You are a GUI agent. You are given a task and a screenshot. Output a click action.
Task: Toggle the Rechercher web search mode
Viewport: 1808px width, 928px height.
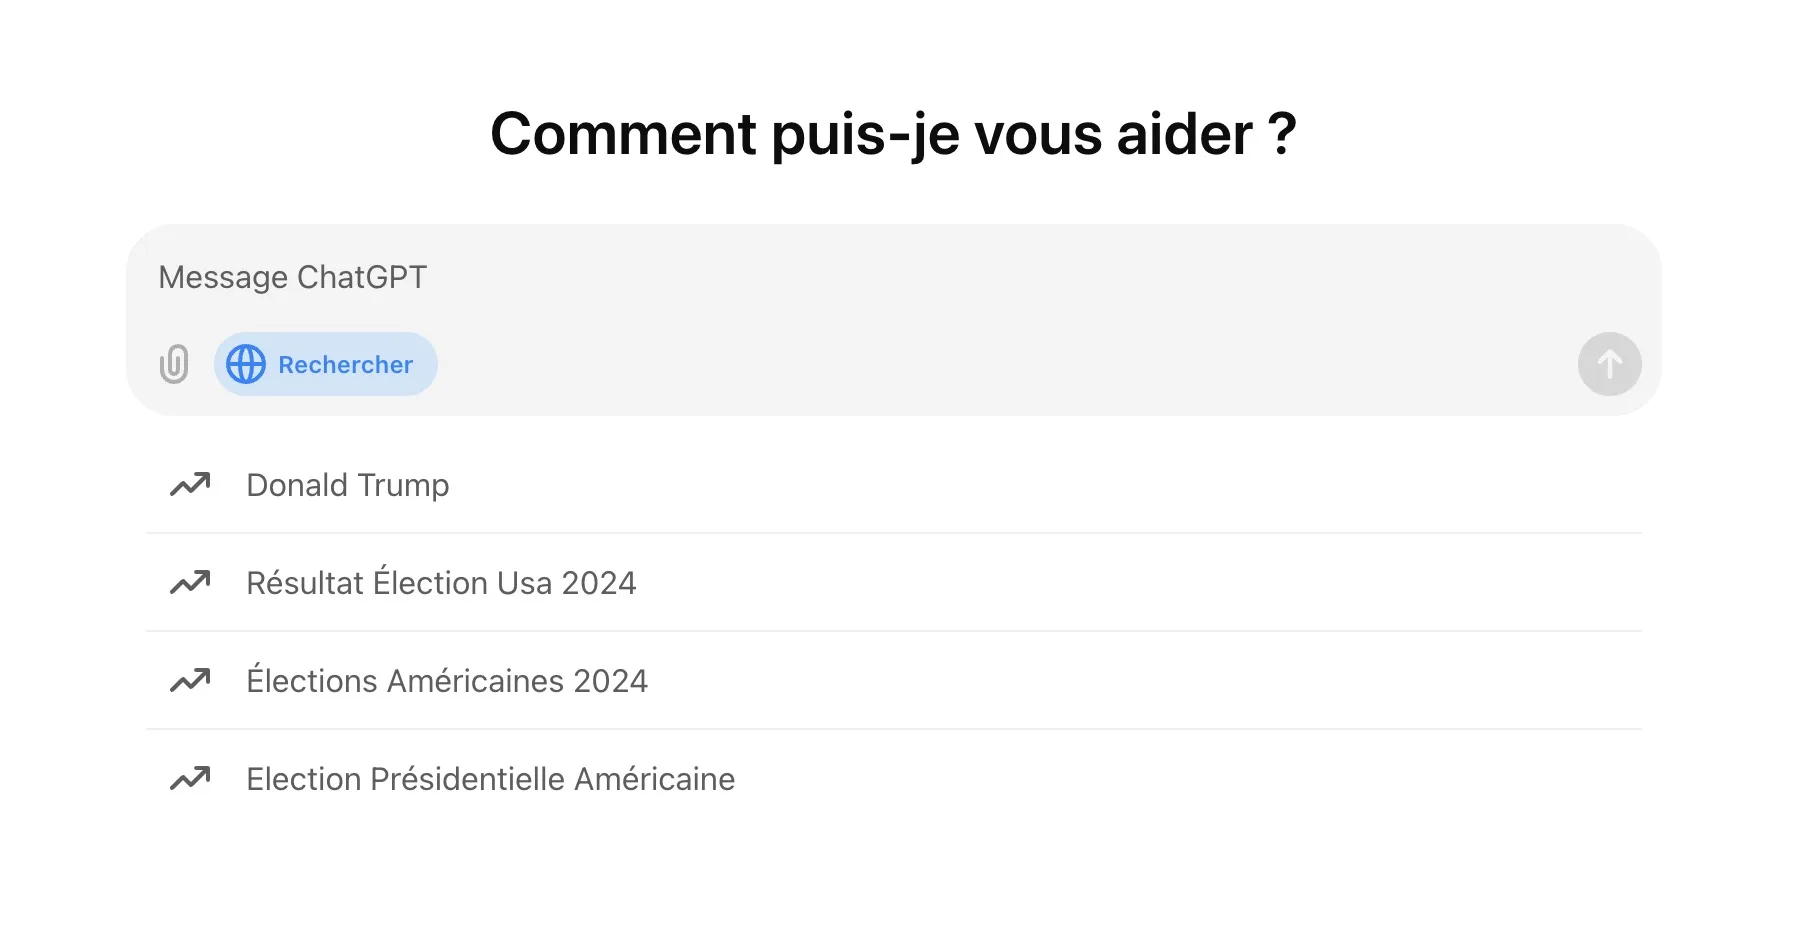(x=326, y=364)
